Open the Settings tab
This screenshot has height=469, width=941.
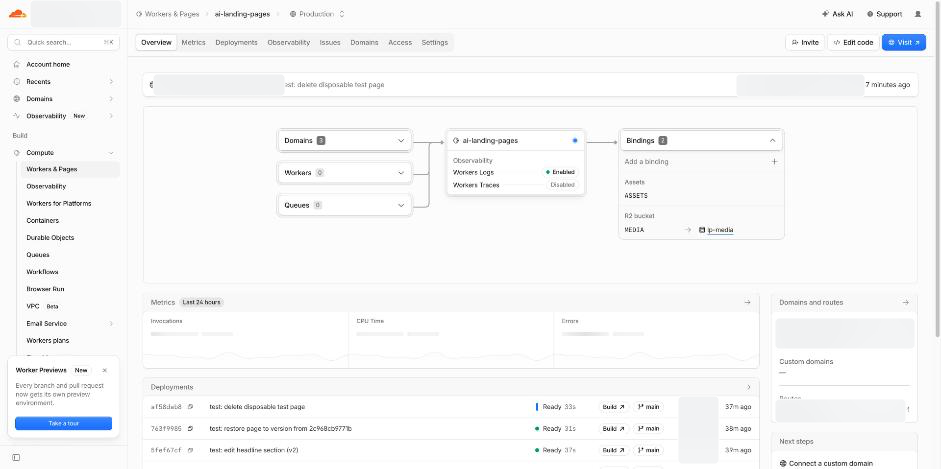[434, 43]
